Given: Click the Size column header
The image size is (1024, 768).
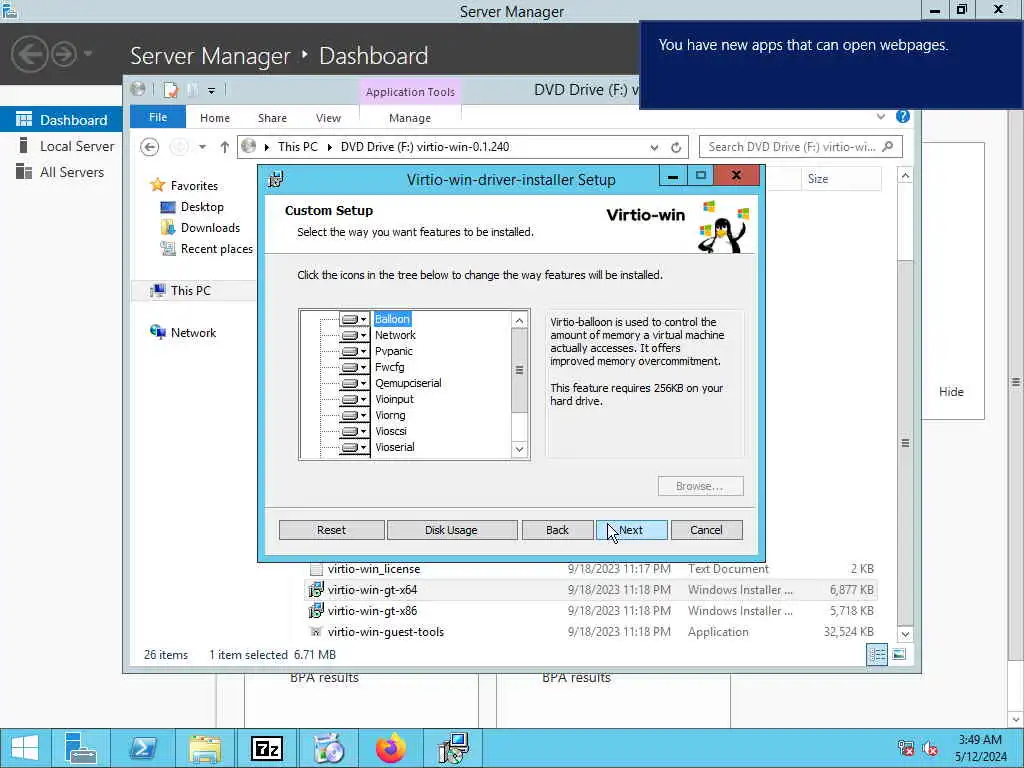Looking at the screenshot, I should 841,179.
